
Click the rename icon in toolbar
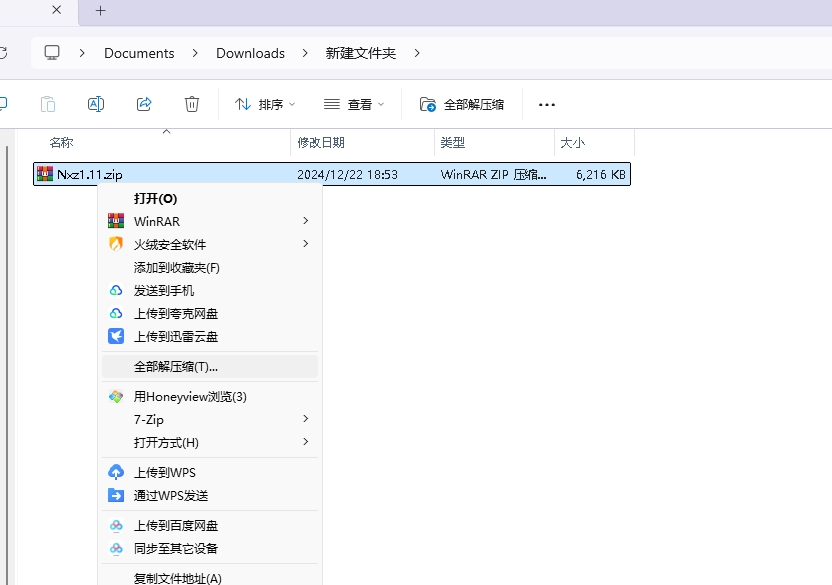96,104
